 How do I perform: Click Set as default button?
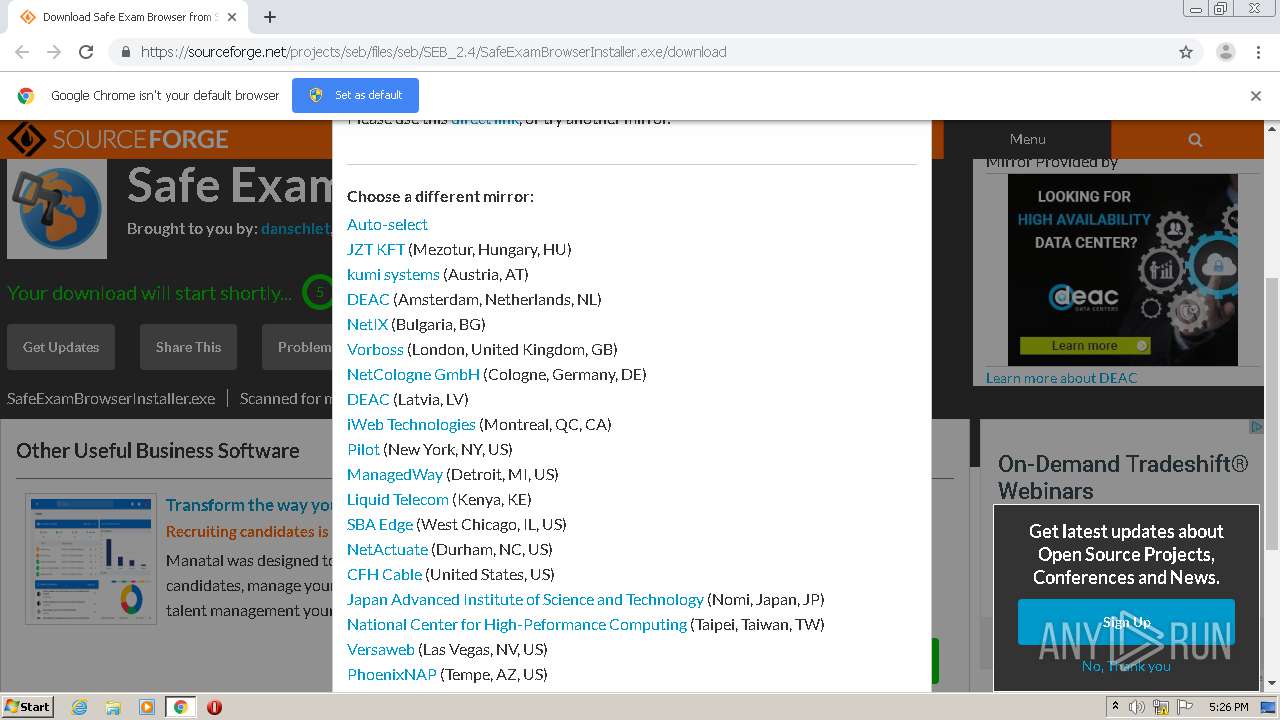[x=355, y=95]
